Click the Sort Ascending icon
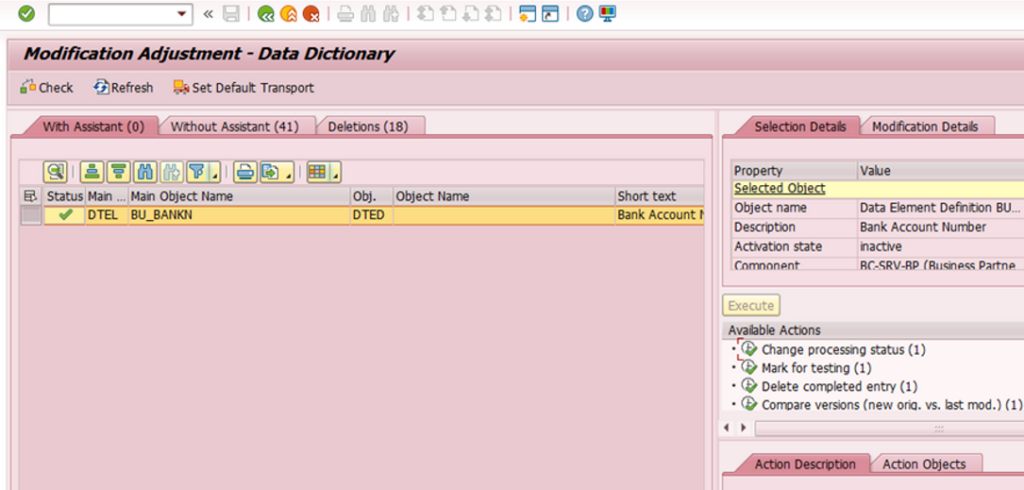The width and height of the screenshot is (1024, 490). 92,172
